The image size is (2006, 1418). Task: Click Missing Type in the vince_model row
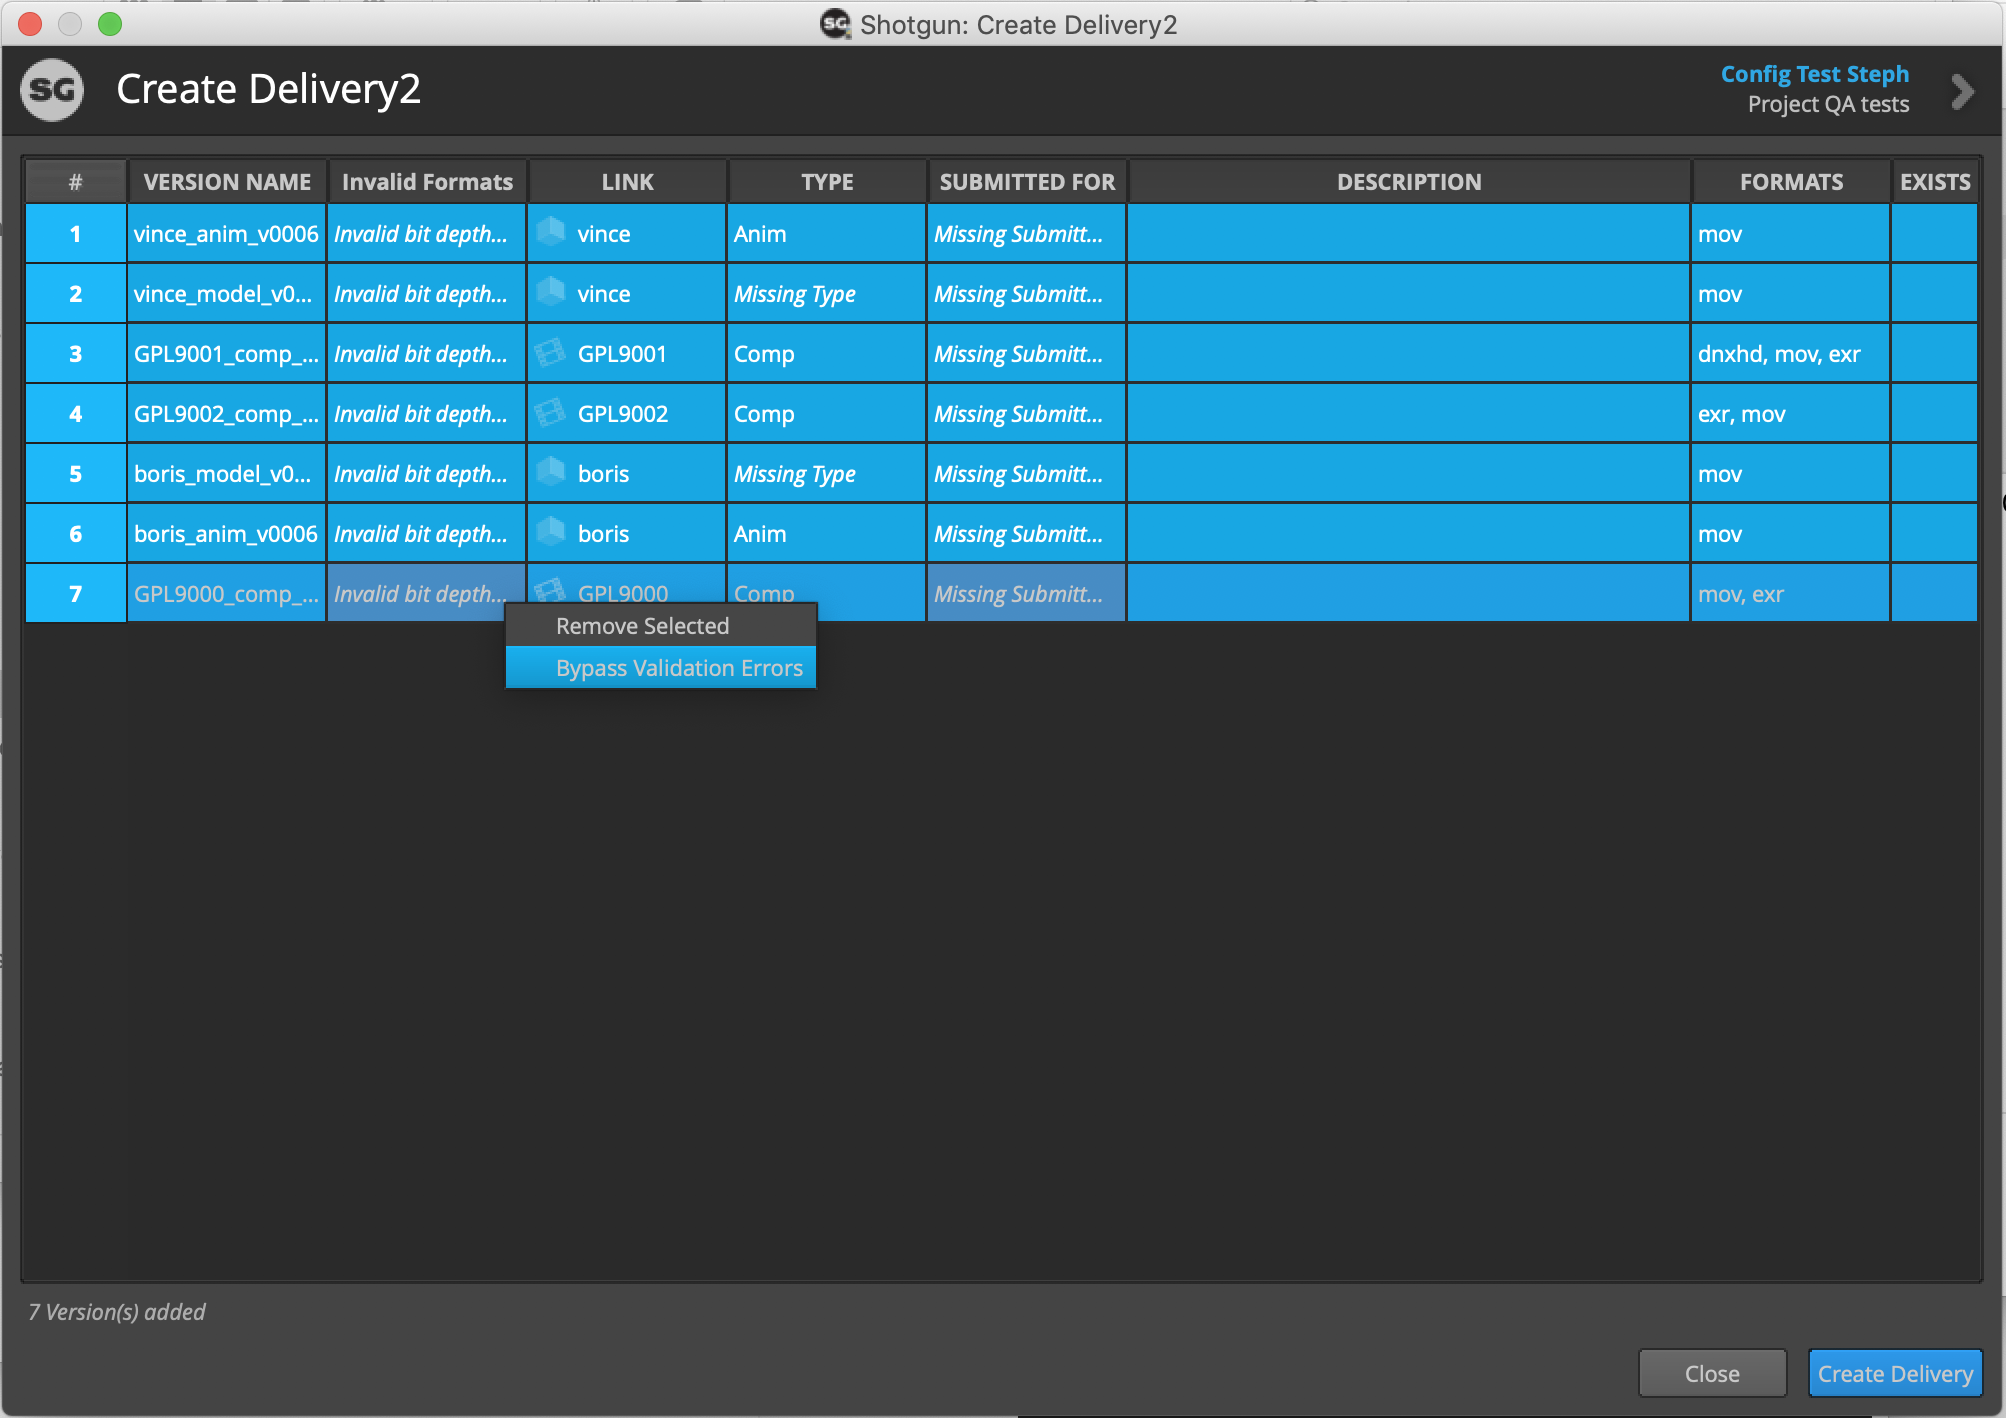tap(827, 294)
